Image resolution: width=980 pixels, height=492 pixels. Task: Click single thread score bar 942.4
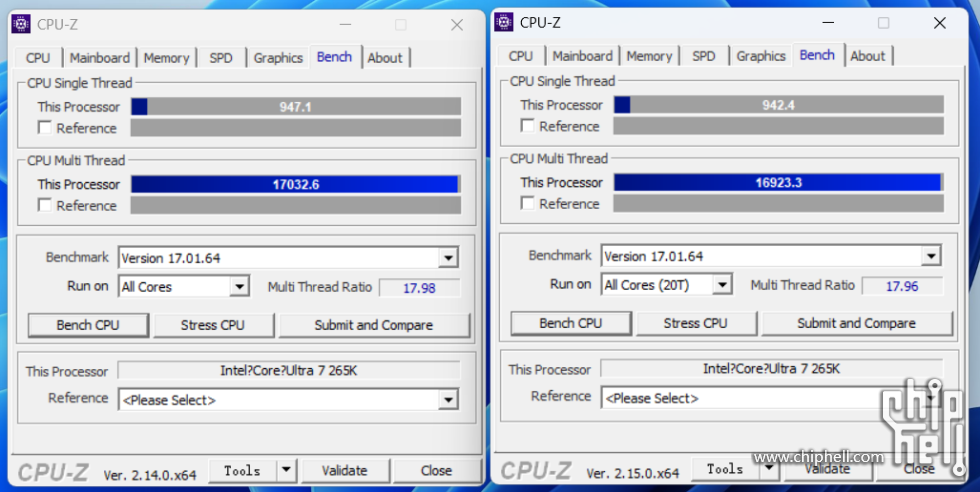pyautogui.click(x=779, y=105)
